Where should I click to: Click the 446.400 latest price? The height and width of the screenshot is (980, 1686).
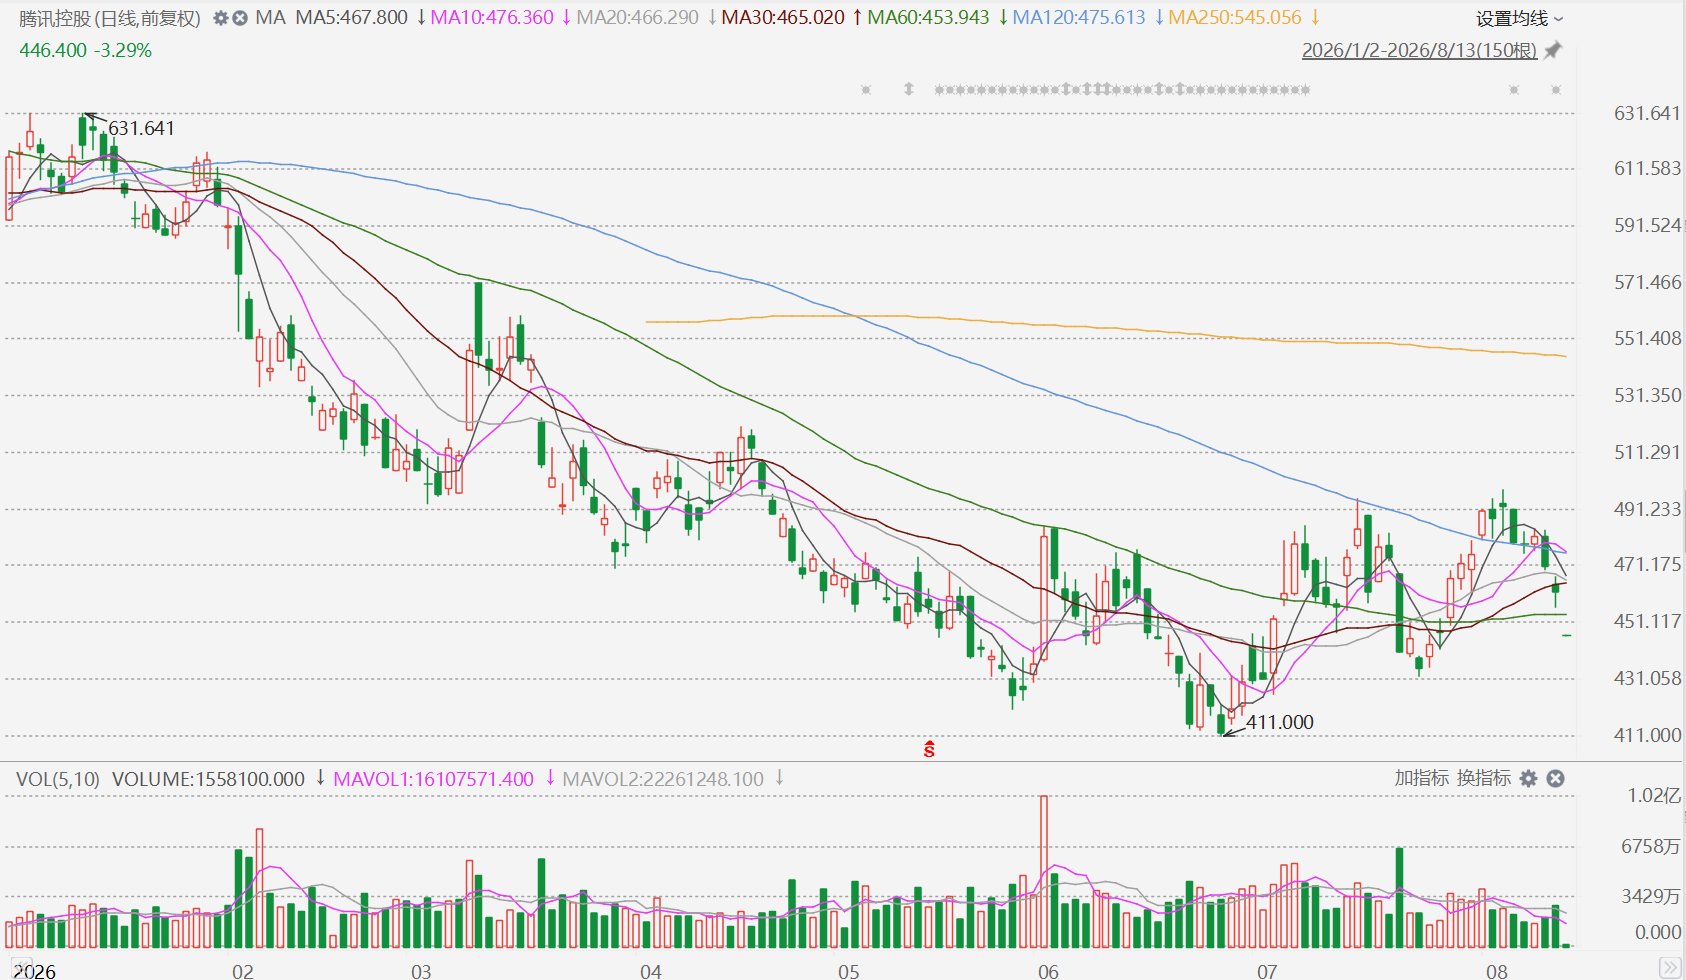pyautogui.click(x=53, y=50)
